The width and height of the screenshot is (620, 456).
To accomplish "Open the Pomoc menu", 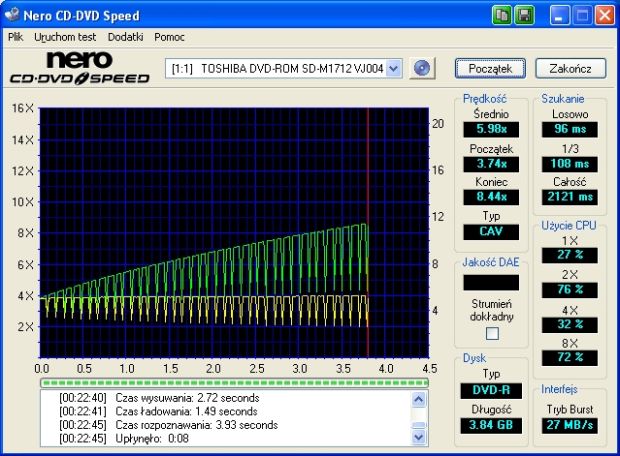I will click(x=169, y=37).
